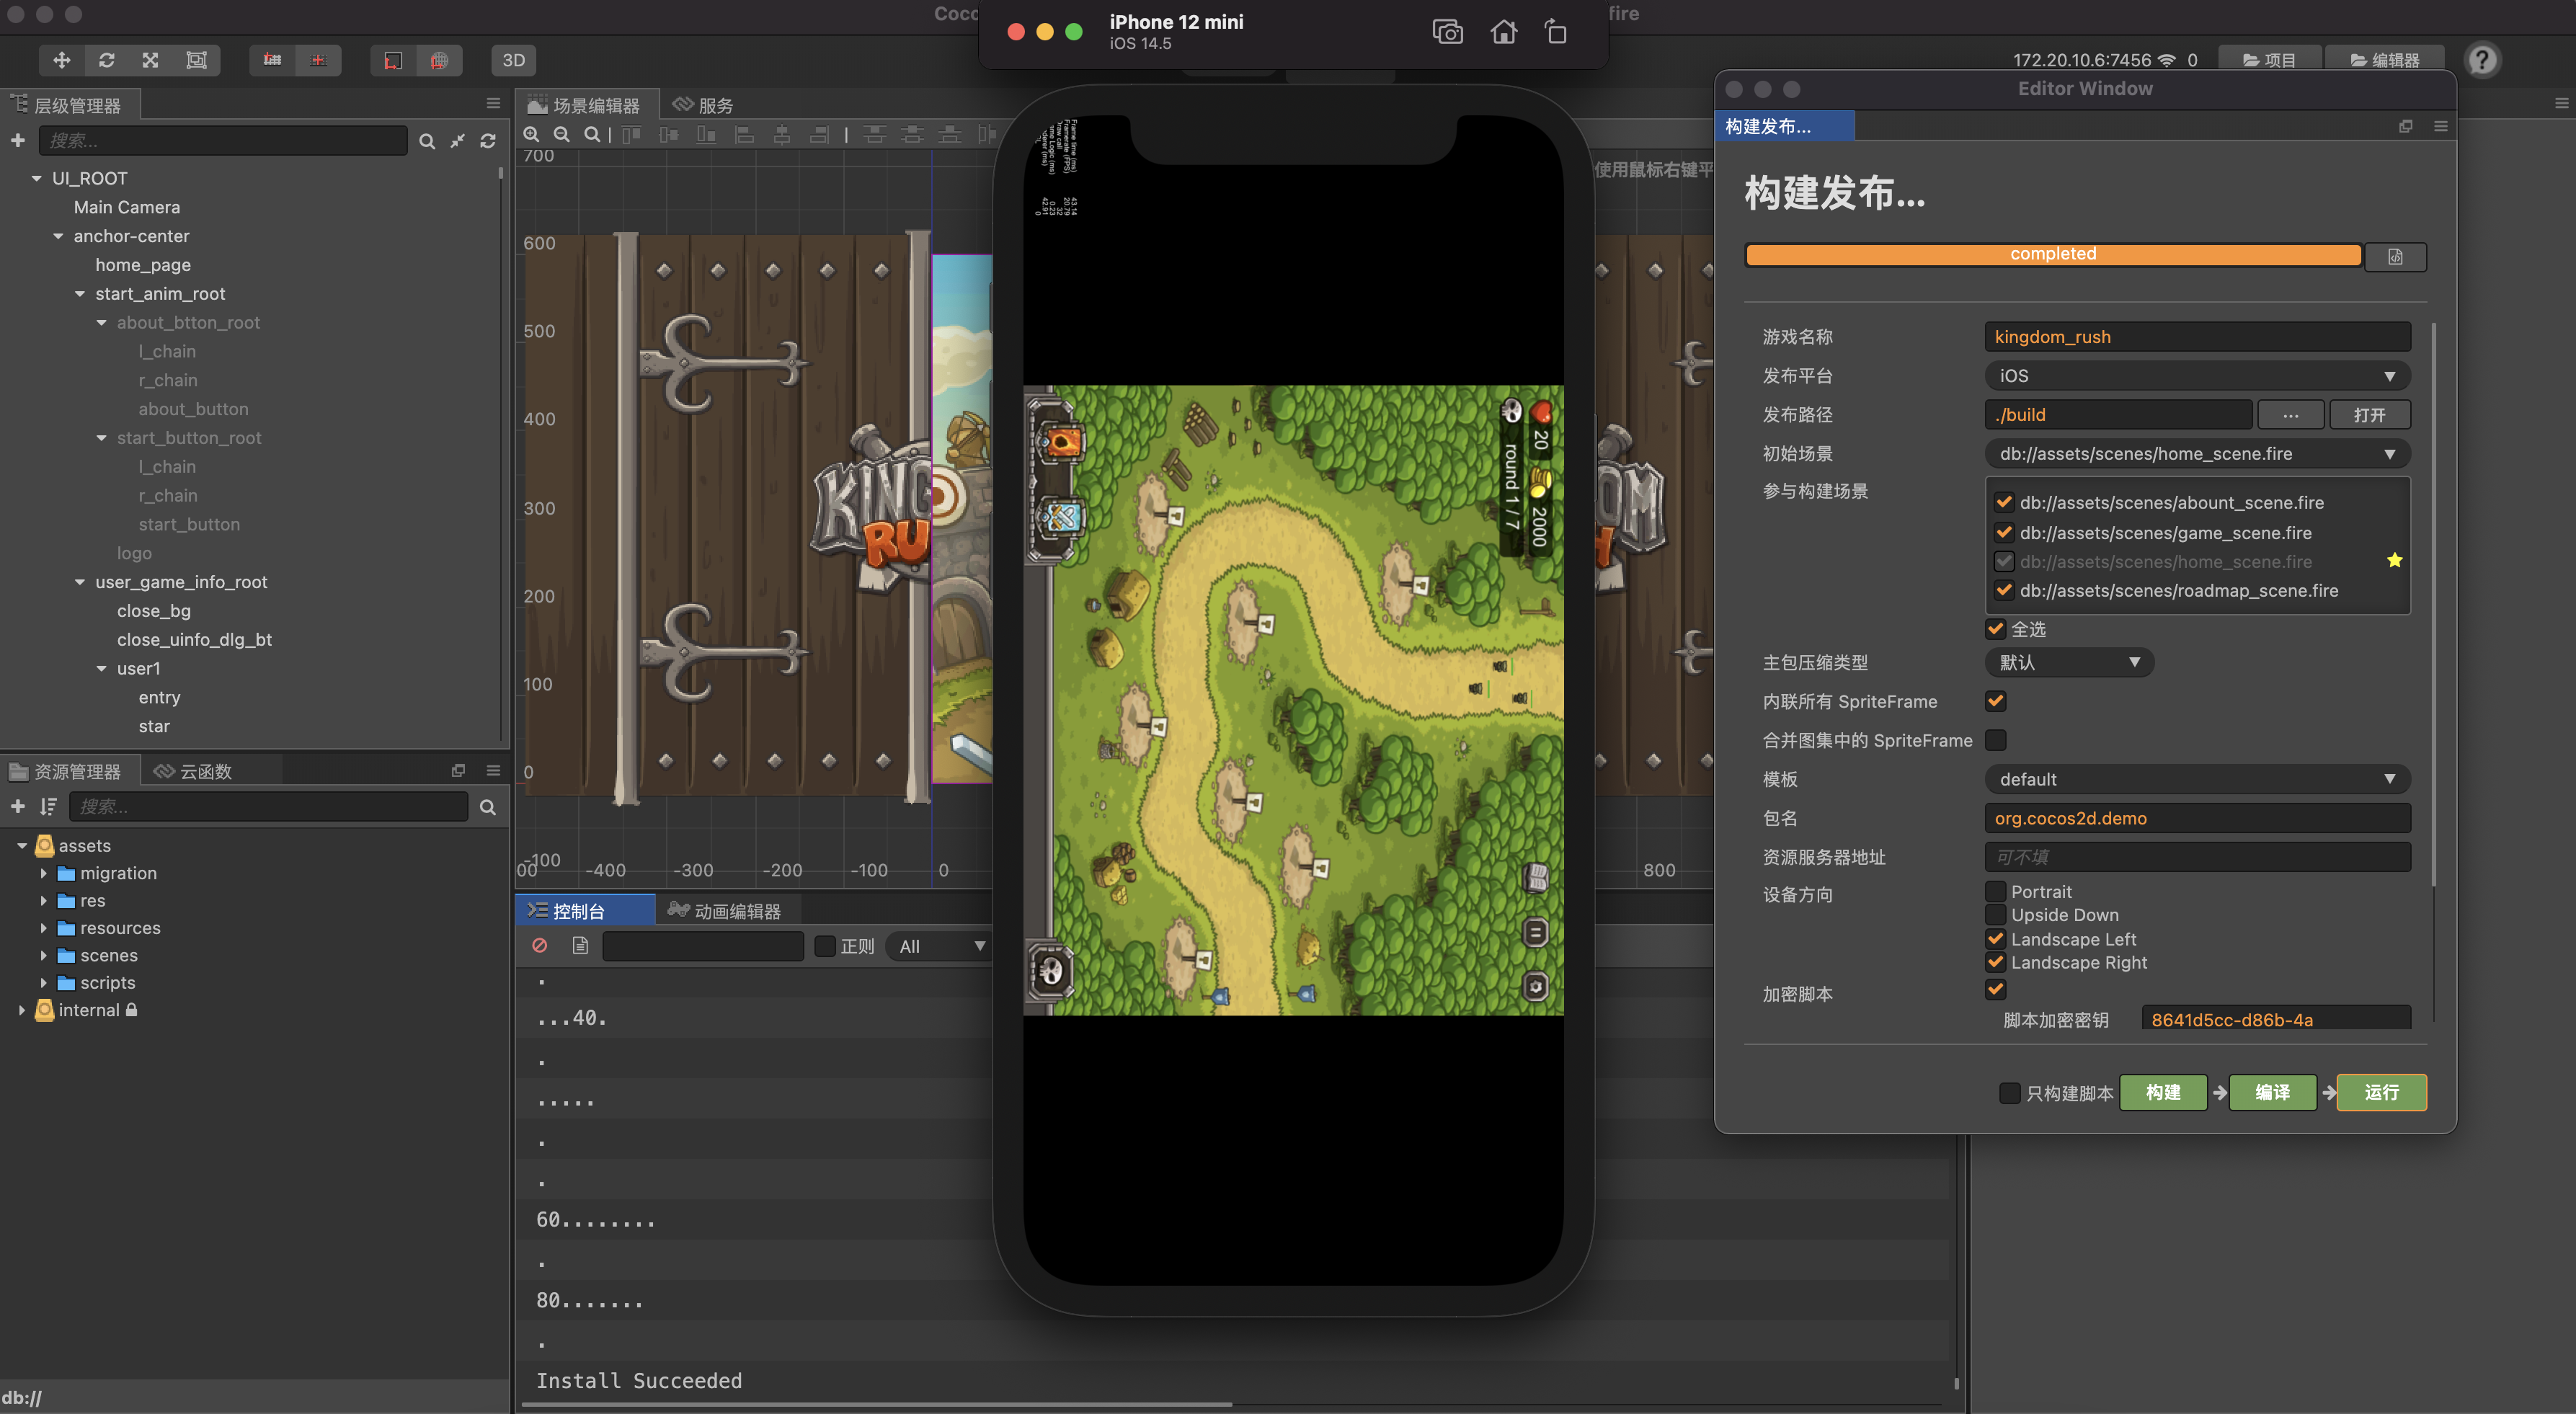Disable the Landscape Left orientation checkbox

[1995, 938]
